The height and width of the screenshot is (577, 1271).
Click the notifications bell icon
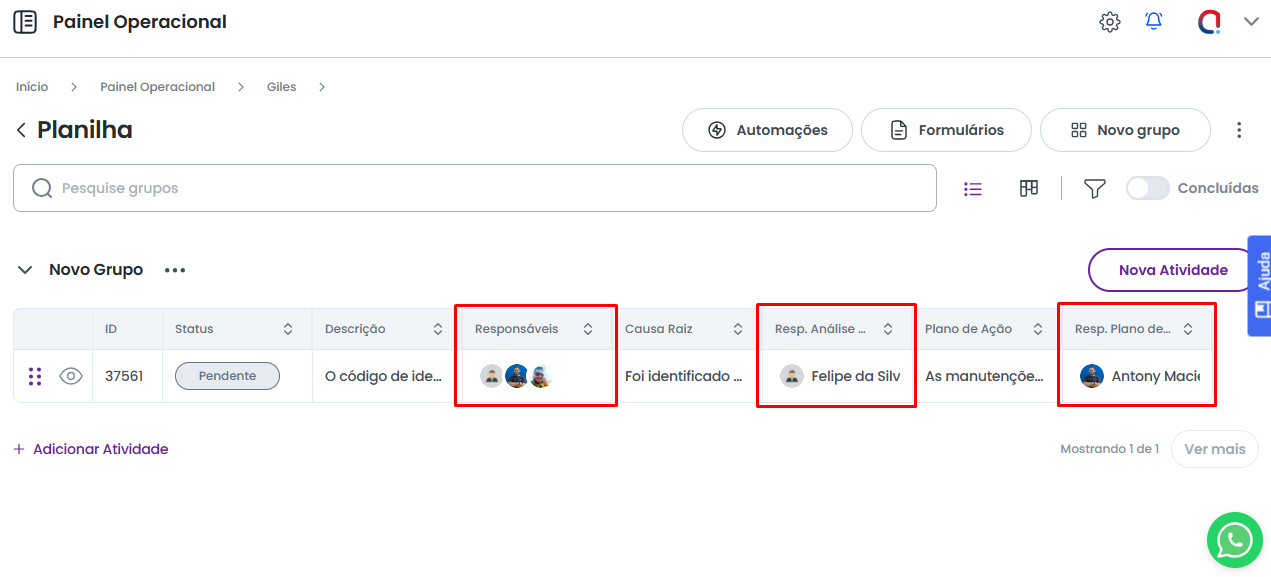(1154, 22)
